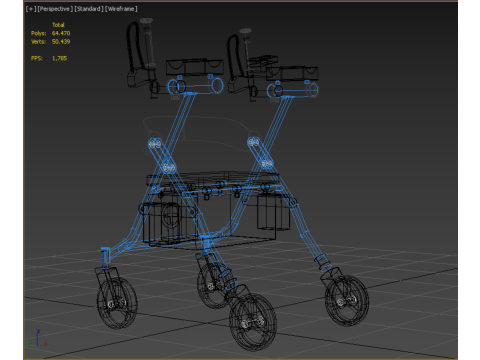
Task: Click the XYZ axis gizmo
Action: [37, 339]
